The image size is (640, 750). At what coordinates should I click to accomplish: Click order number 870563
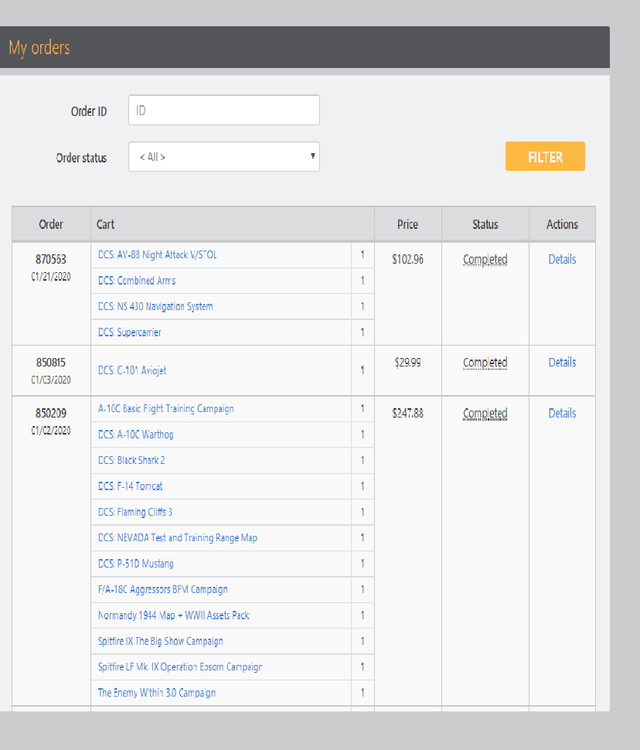click(x=51, y=259)
